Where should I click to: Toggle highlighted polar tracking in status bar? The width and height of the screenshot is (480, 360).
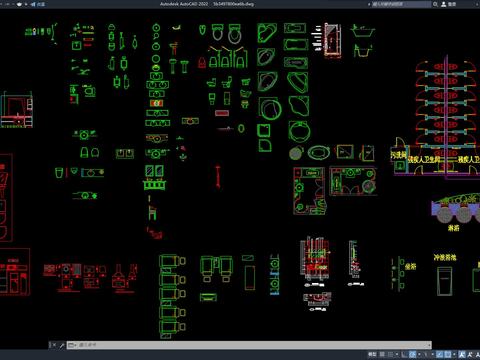click(x=412, y=354)
